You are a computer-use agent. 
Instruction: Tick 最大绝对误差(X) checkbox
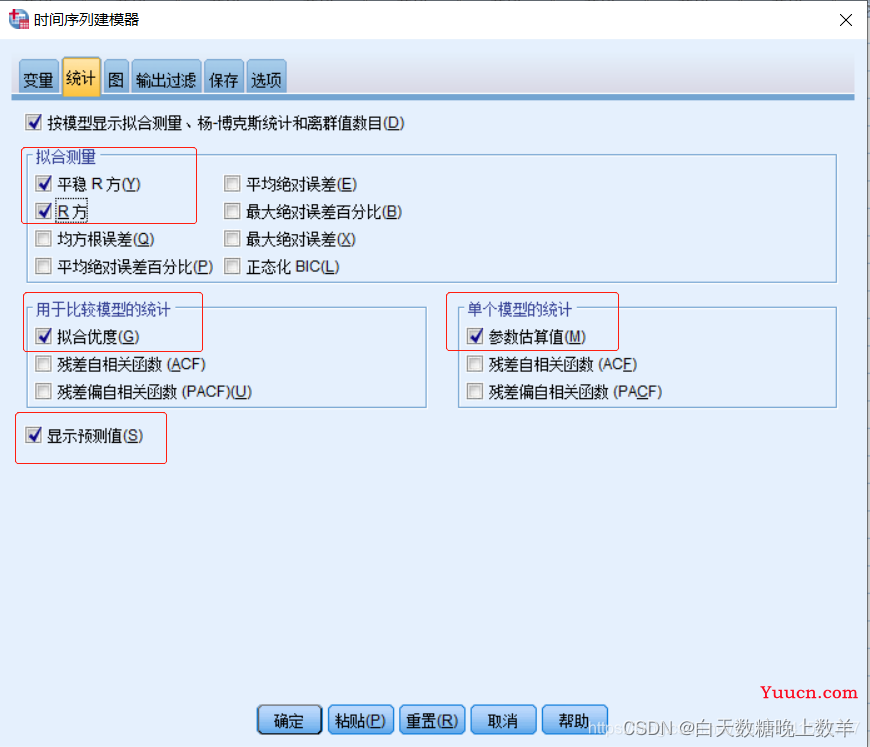click(x=232, y=239)
